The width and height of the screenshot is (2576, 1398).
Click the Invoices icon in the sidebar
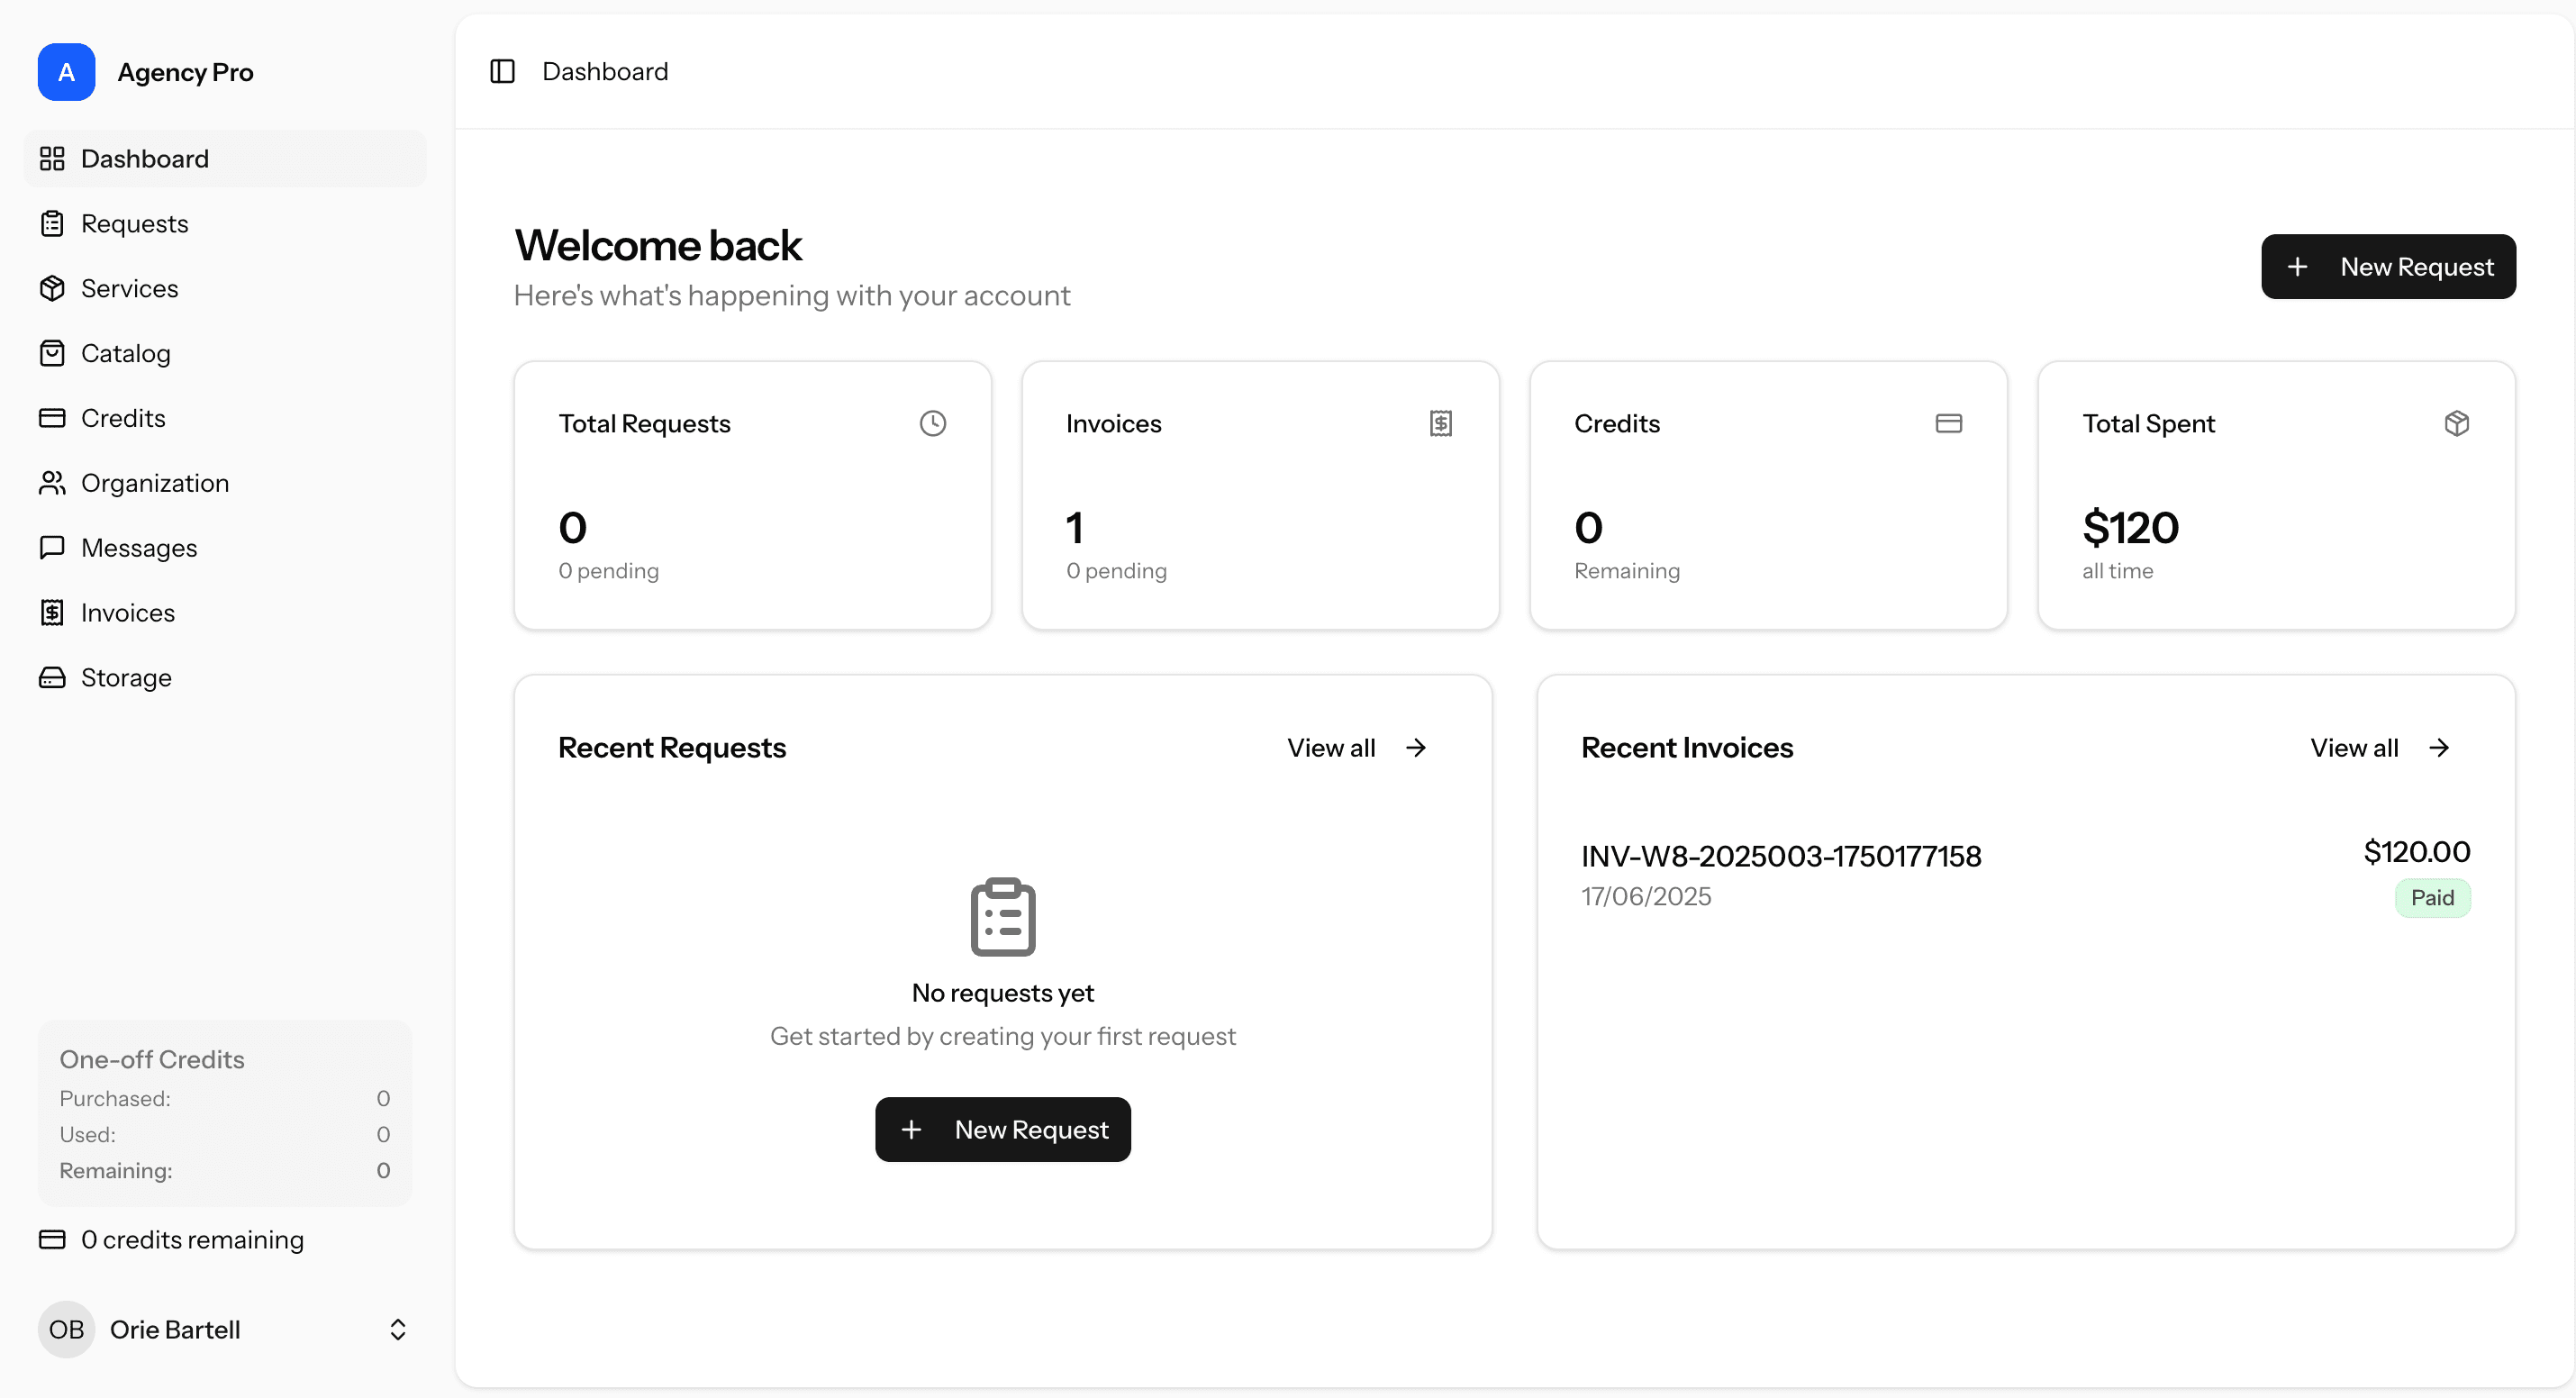coord(53,612)
